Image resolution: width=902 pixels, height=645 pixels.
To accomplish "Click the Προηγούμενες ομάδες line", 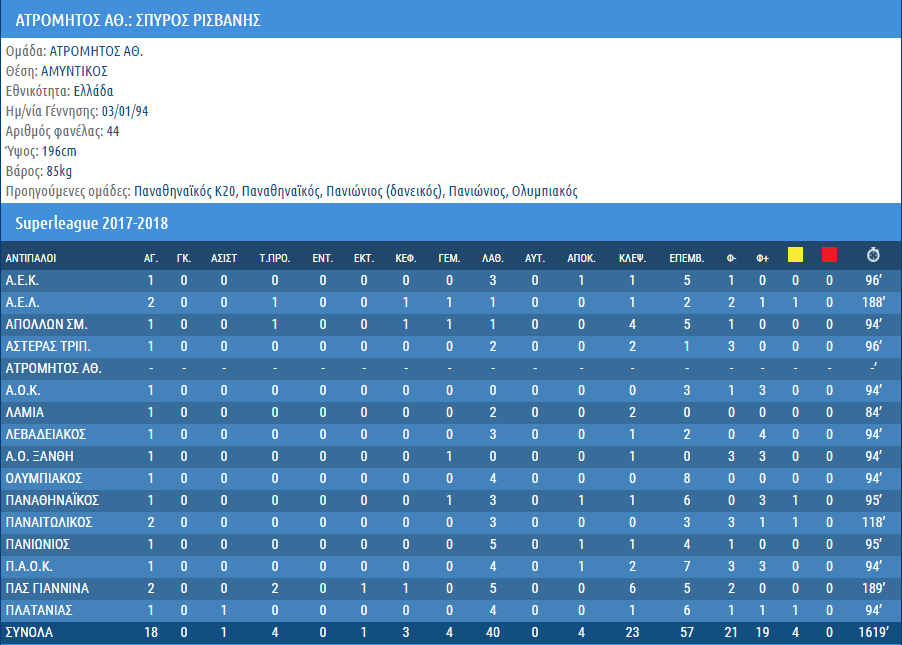I will tap(292, 191).
